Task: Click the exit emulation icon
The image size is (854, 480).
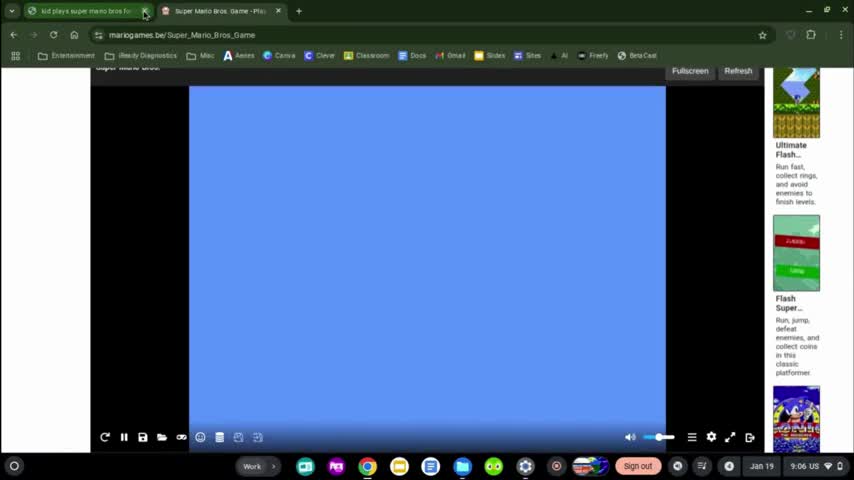Action: tap(750, 437)
